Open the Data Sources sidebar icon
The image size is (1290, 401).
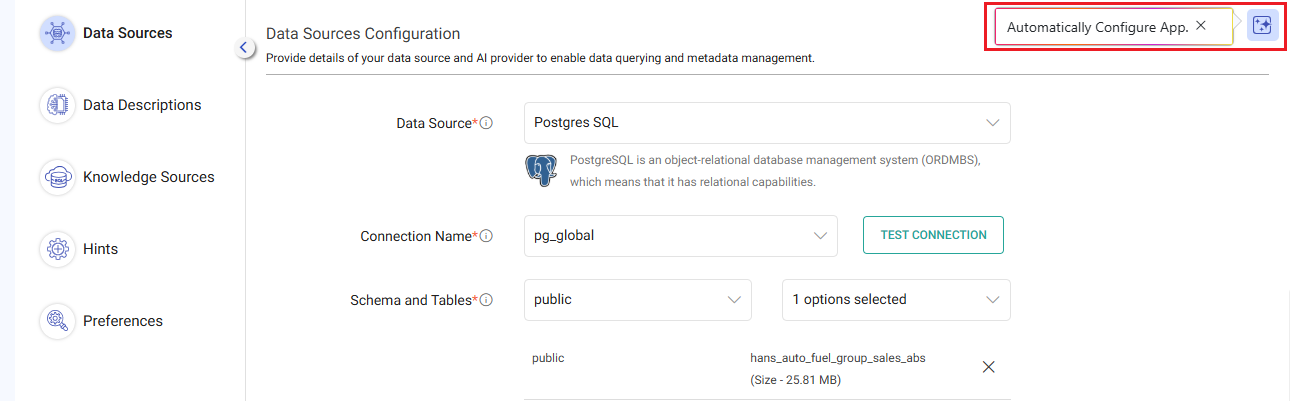pyautogui.click(x=58, y=33)
